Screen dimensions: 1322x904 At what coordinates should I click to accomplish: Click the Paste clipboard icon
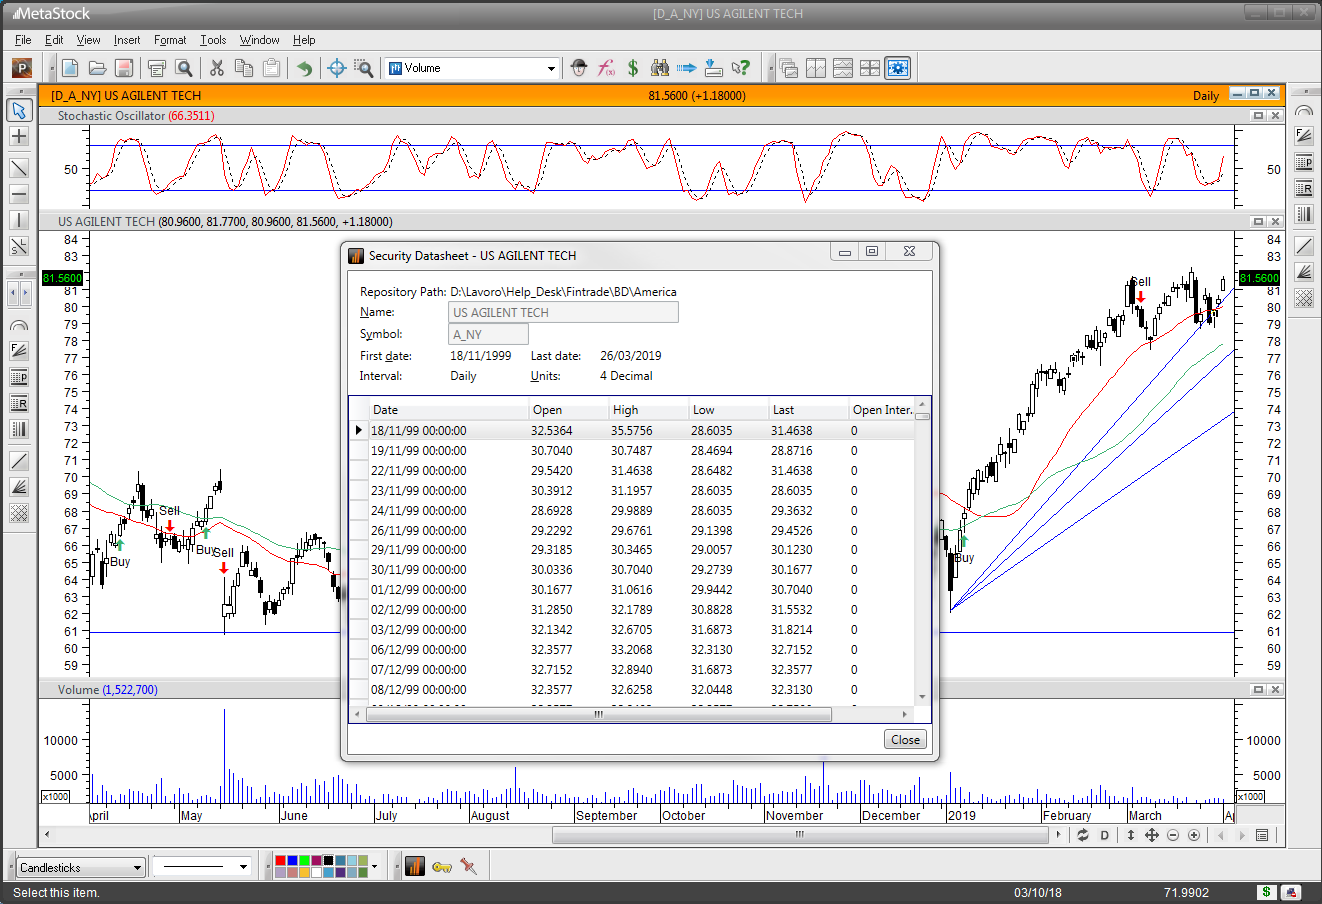[270, 68]
